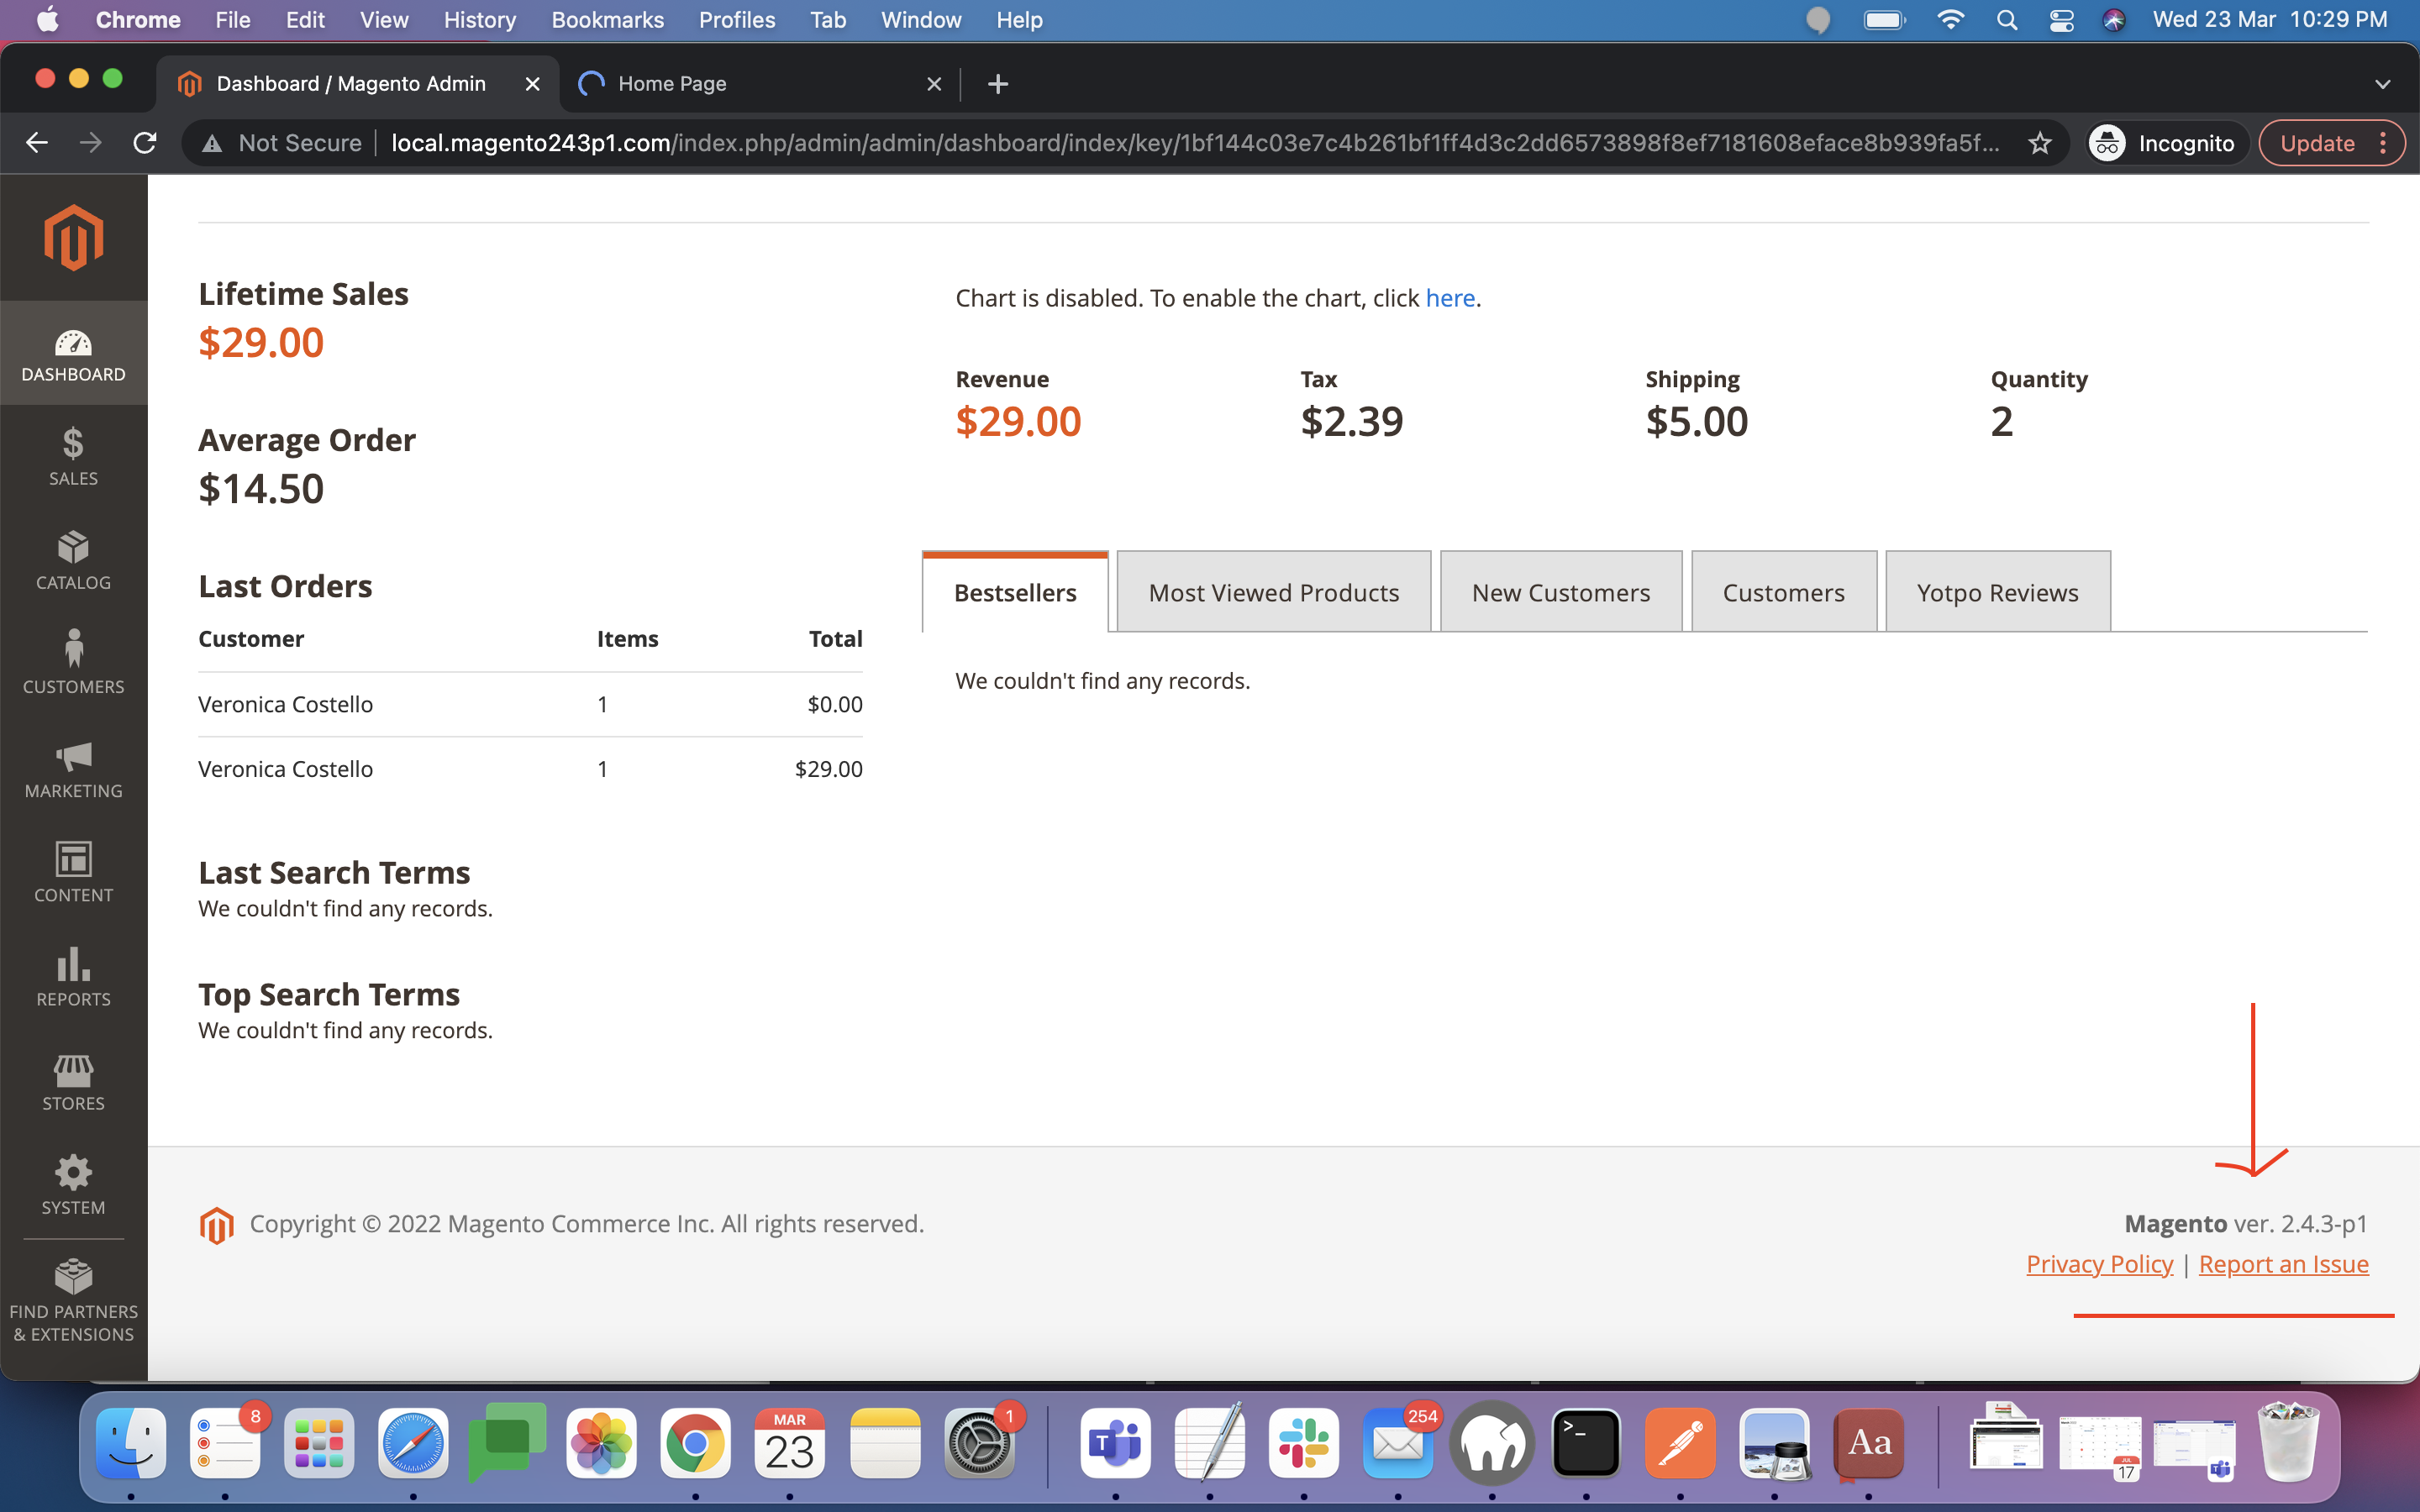
Task: Click the Bookmarks menu in the menu bar
Action: click(x=607, y=19)
